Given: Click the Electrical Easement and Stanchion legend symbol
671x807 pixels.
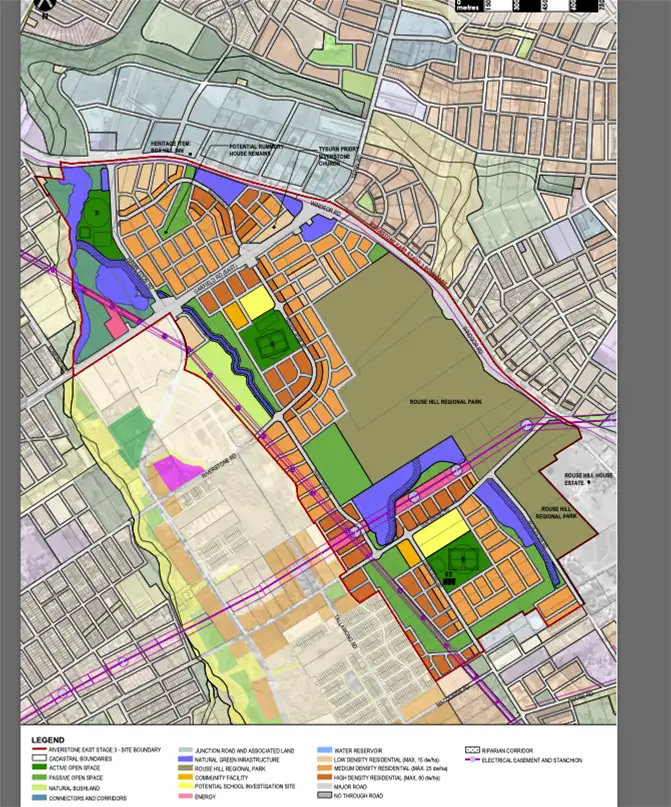Looking at the screenshot, I should 476,760.
